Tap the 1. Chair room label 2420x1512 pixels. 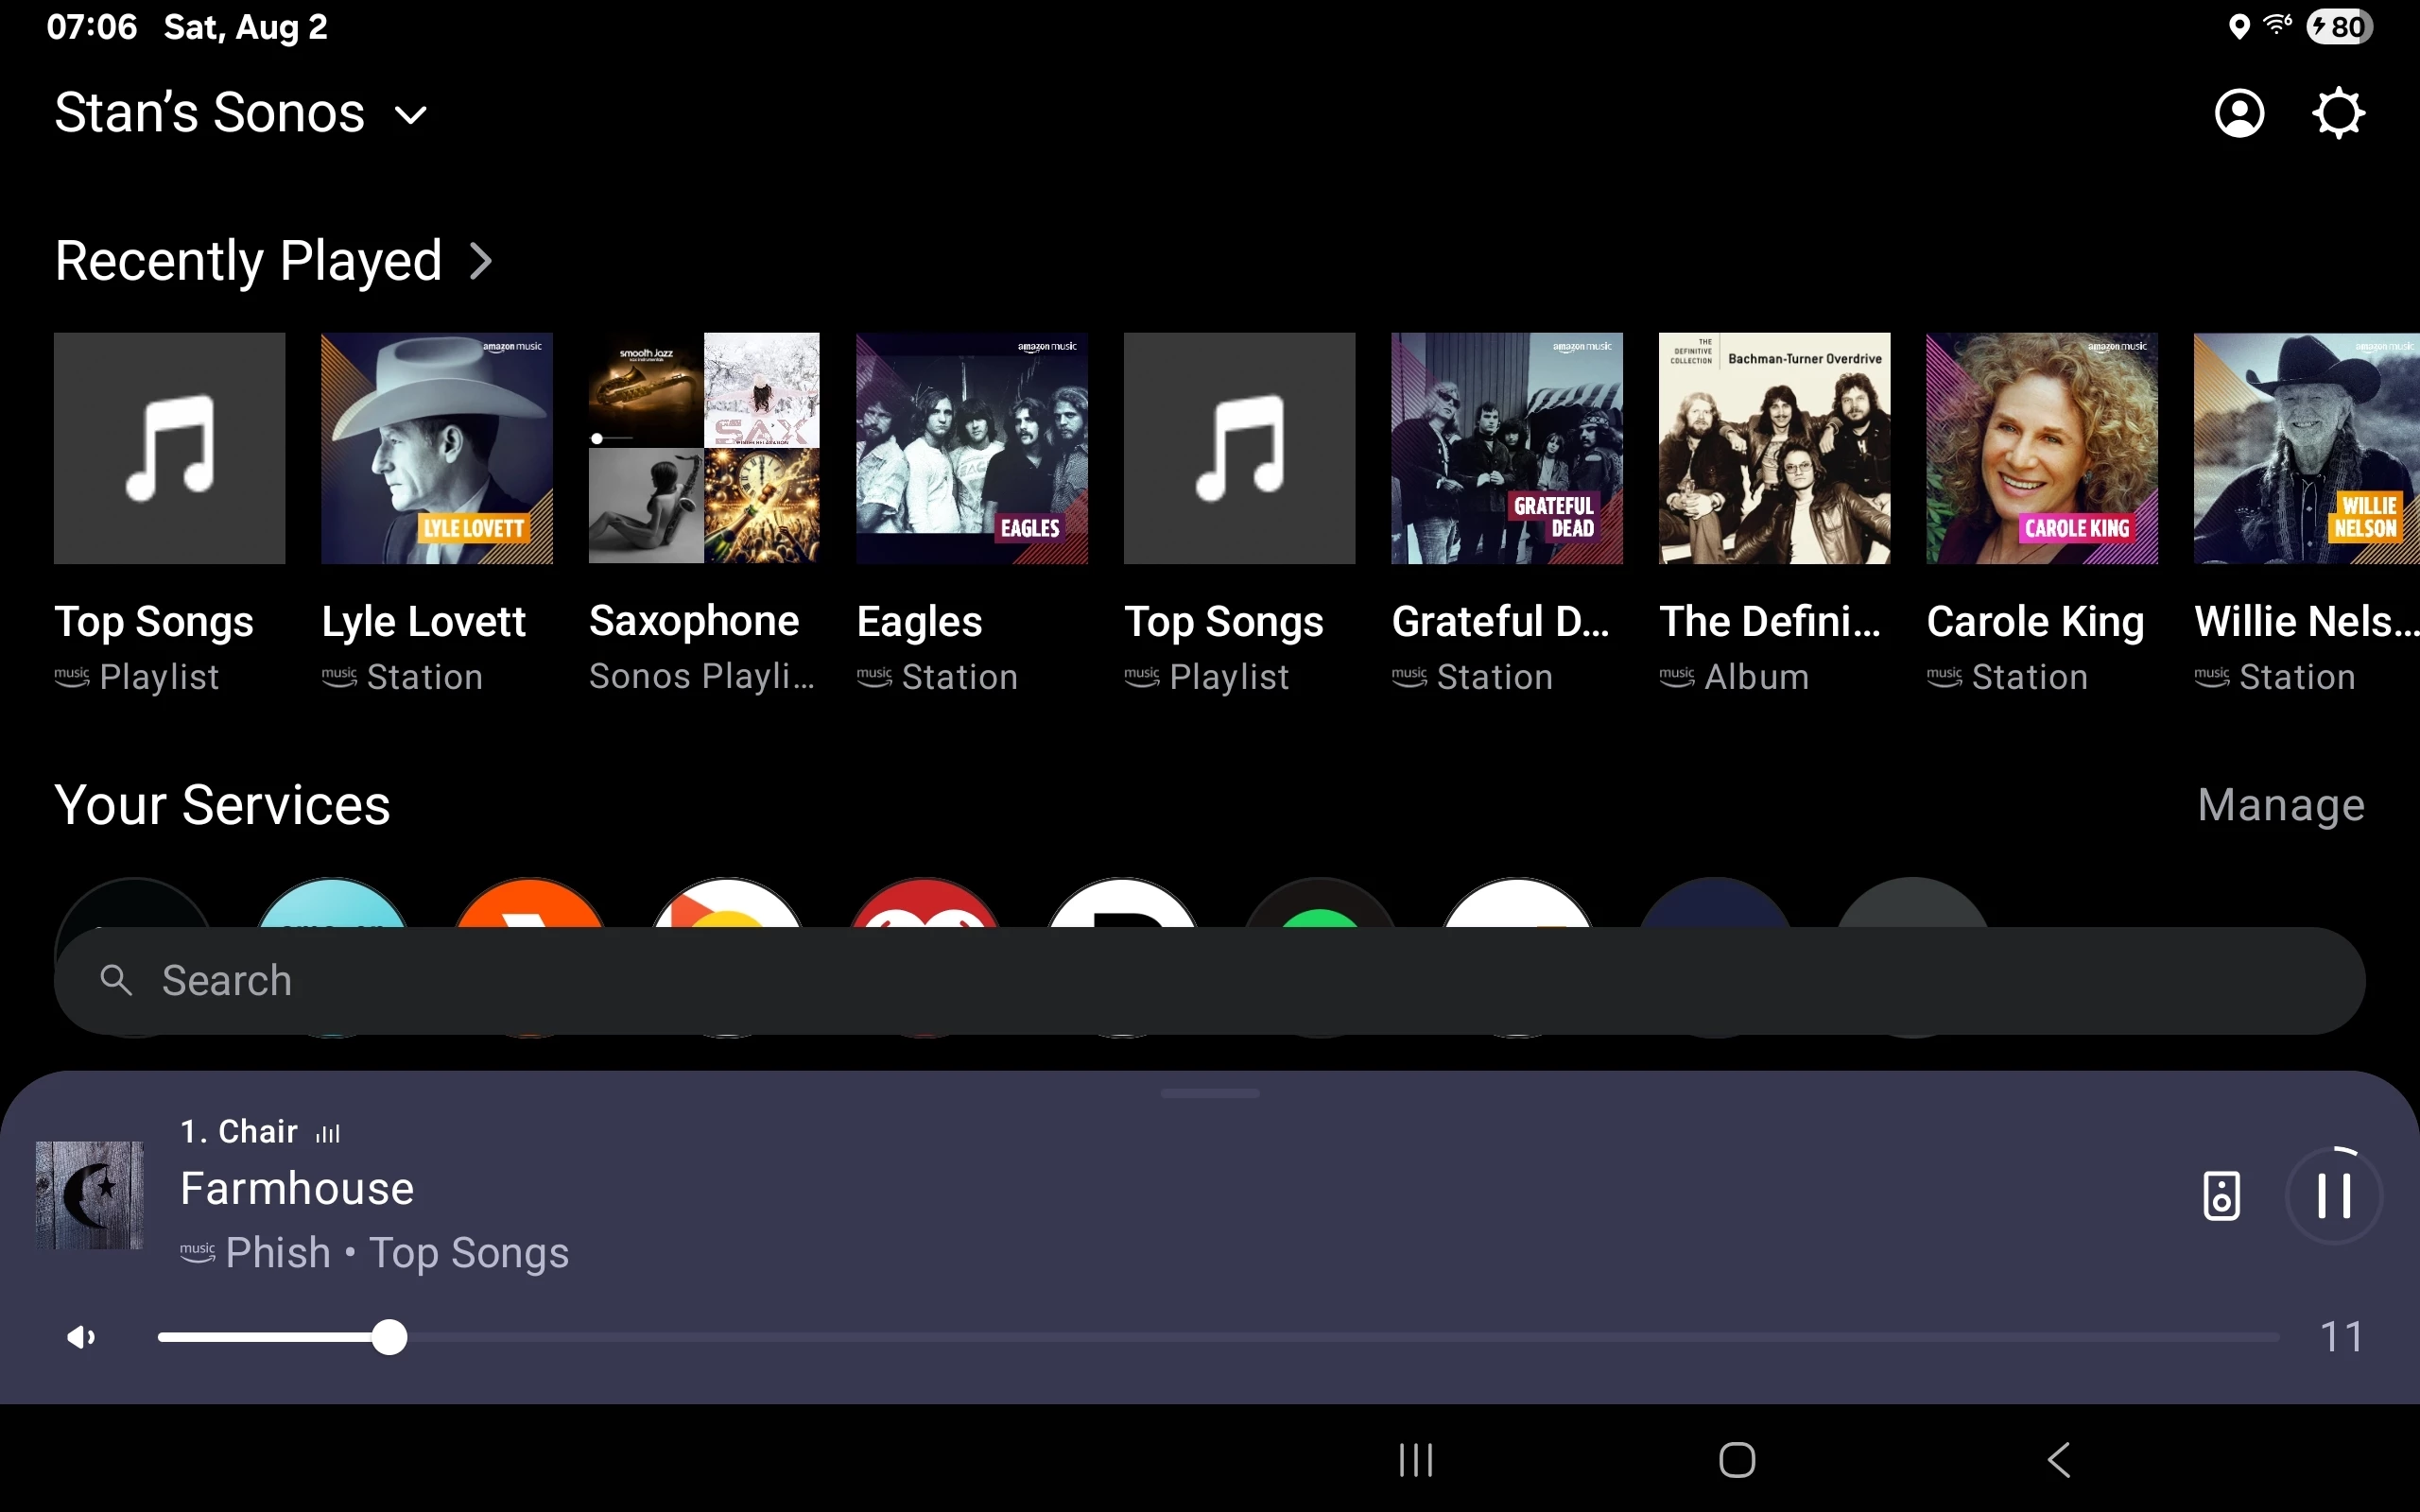click(239, 1131)
